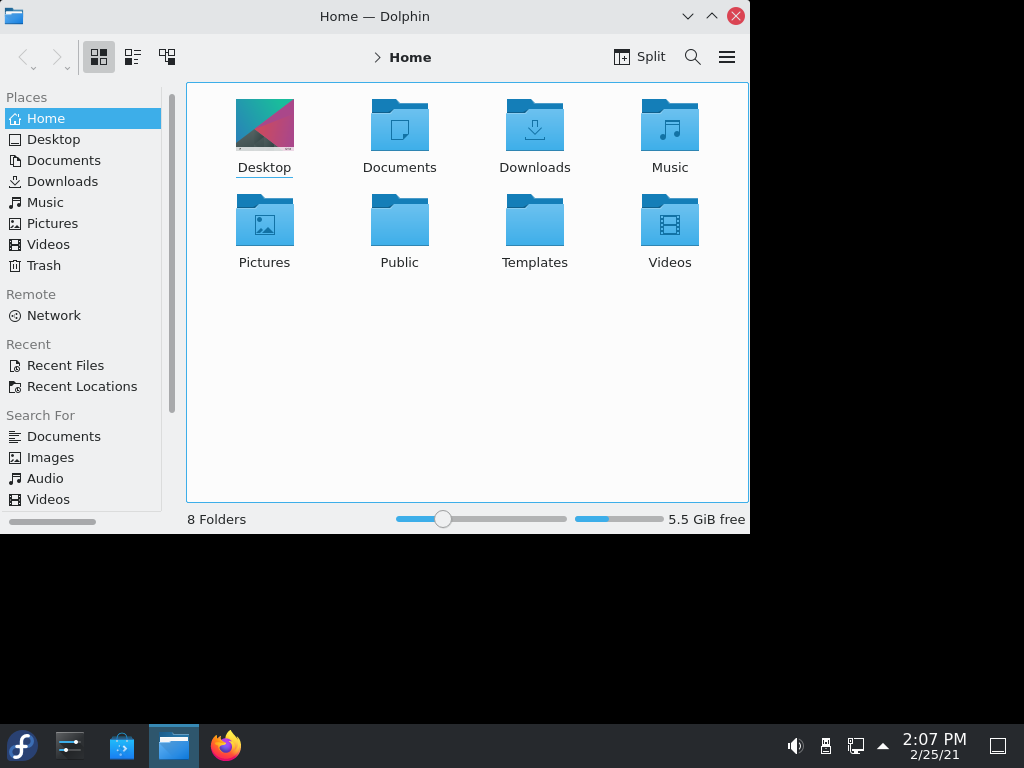Select Home in Places panel
This screenshot has width=1024, height=768.
(83, 118)
